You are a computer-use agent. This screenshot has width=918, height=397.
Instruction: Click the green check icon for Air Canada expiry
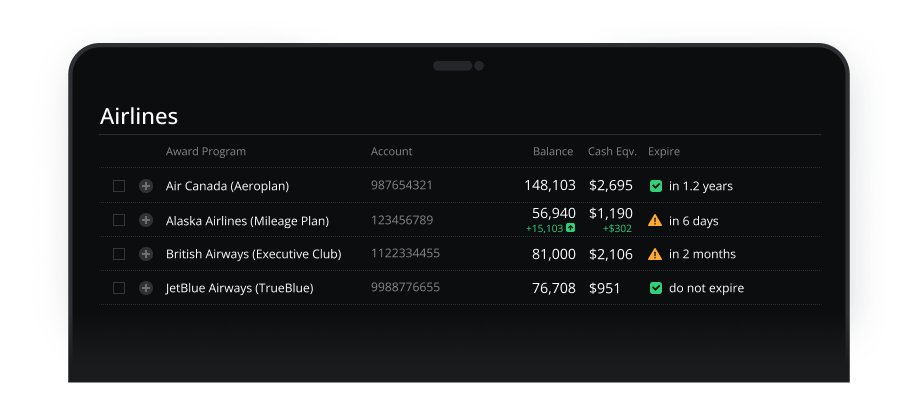(656, 186)
